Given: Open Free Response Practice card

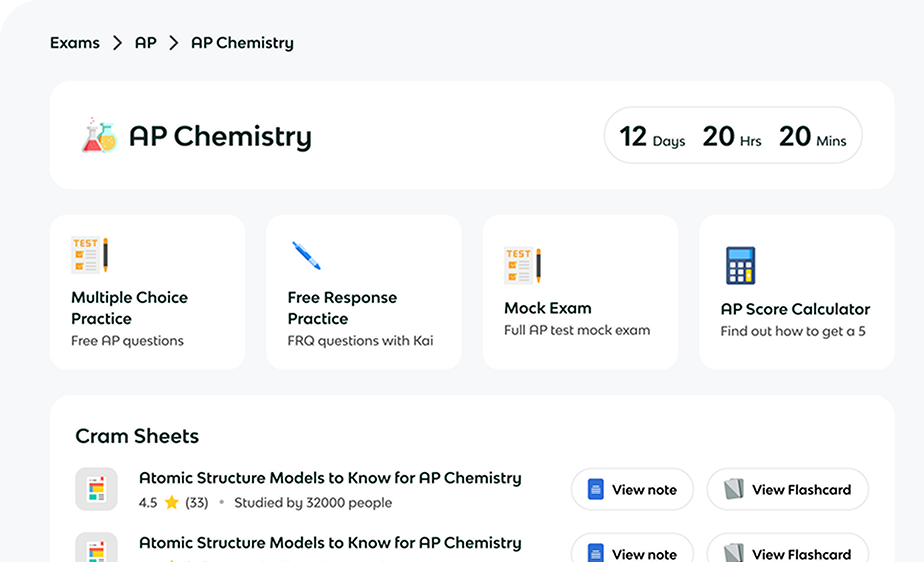Looking at the screenshot, I should [x=364, y=292].
